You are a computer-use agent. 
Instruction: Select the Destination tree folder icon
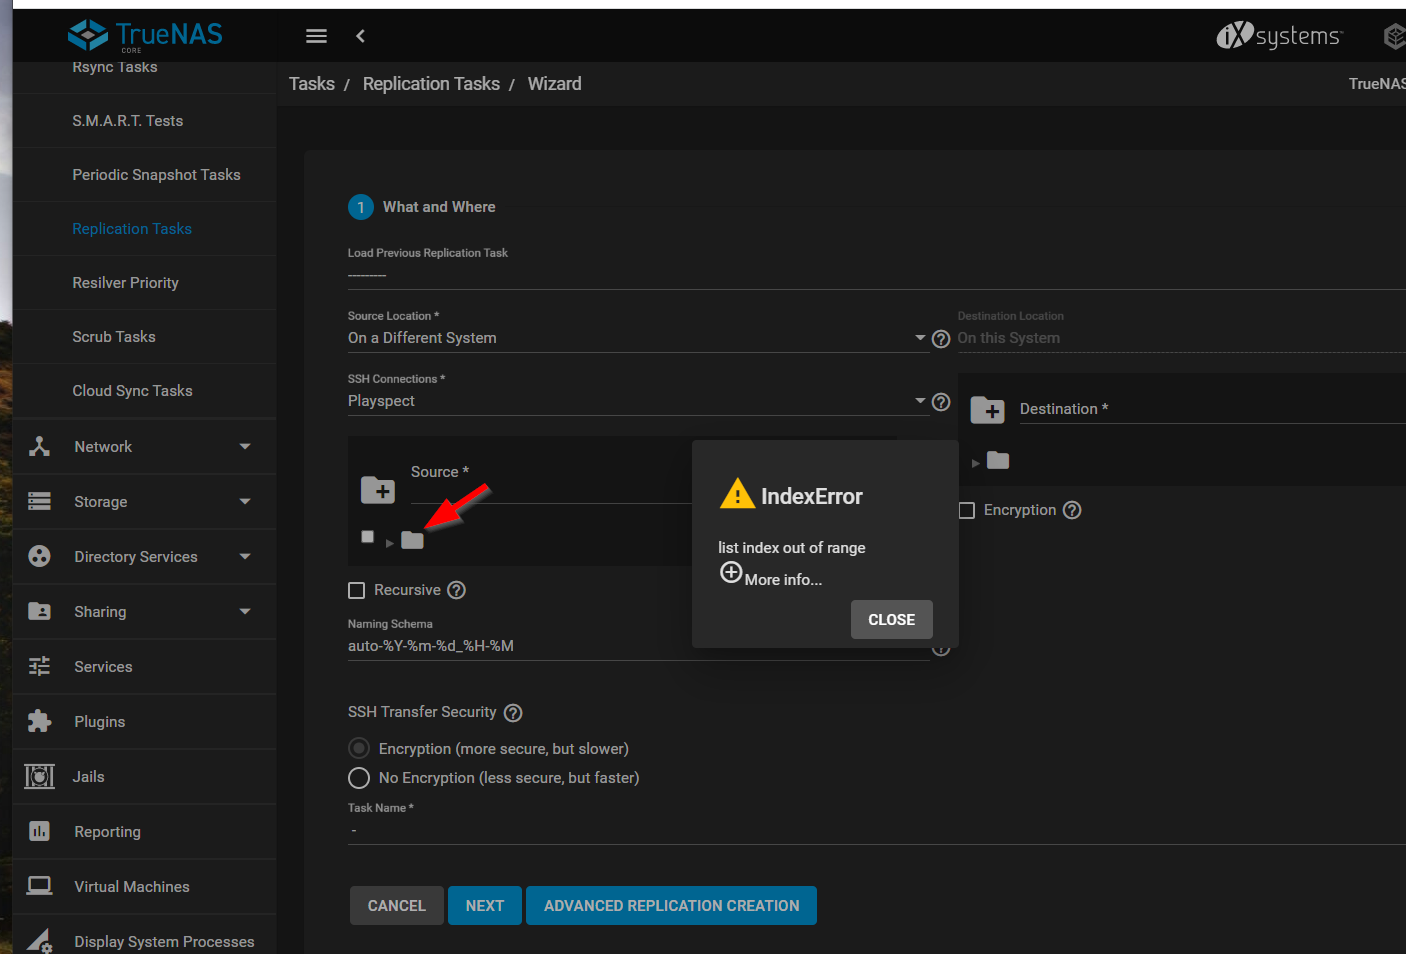tap(998, 460)
